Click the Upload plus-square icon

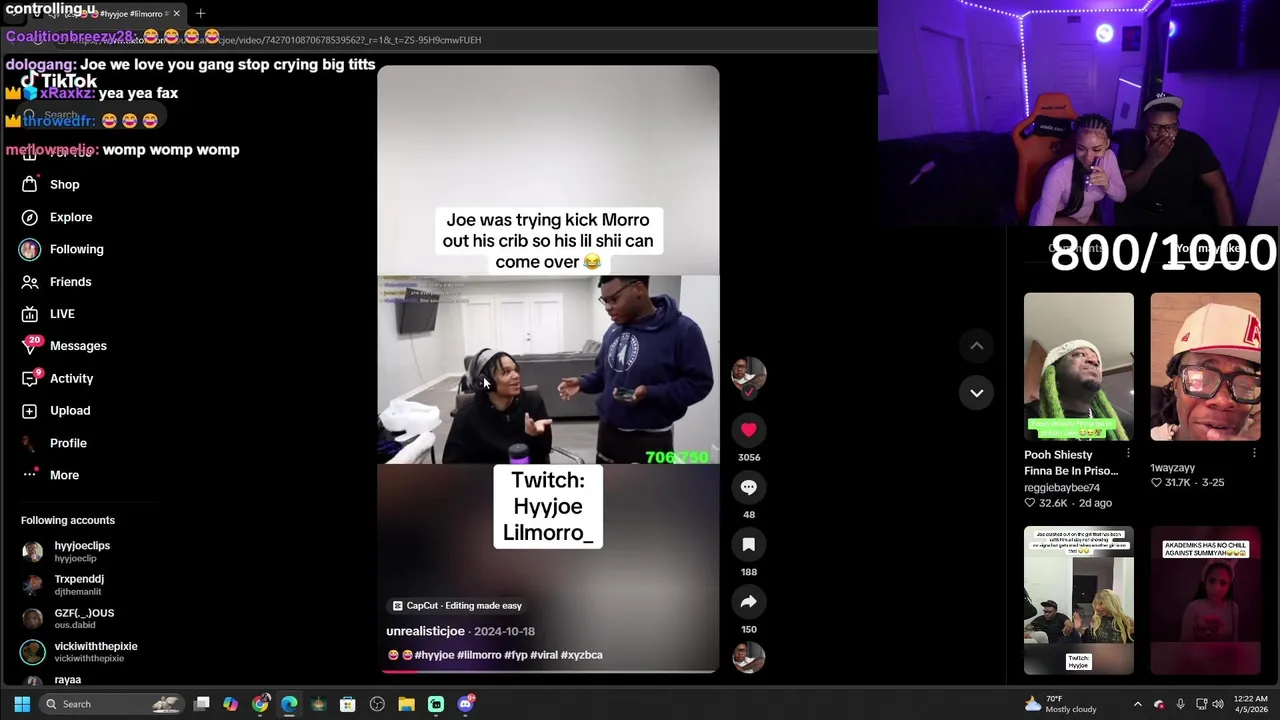click(30, 411)
